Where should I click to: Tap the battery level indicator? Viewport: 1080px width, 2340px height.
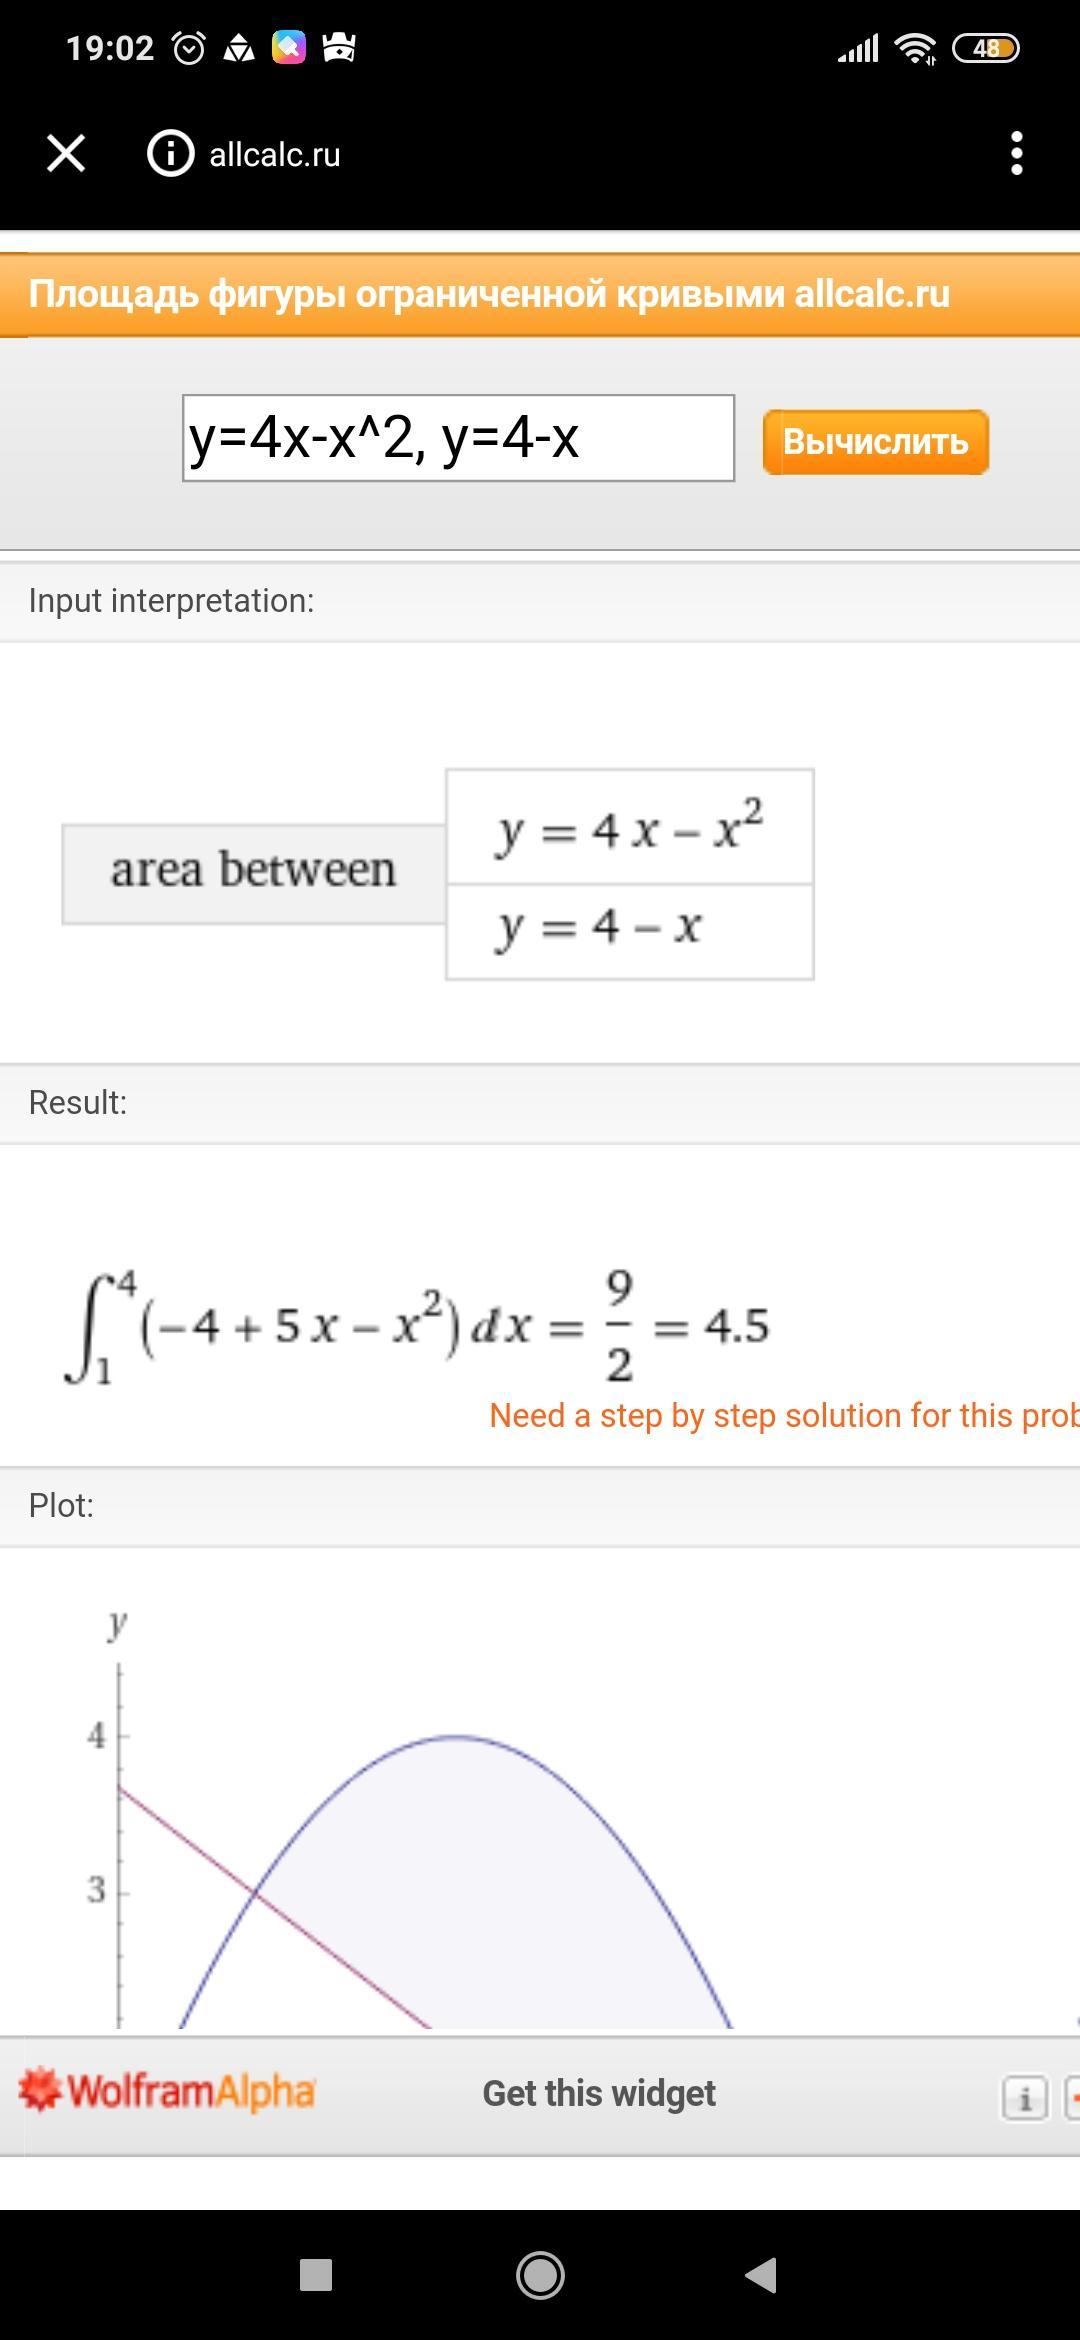point(985,48)
